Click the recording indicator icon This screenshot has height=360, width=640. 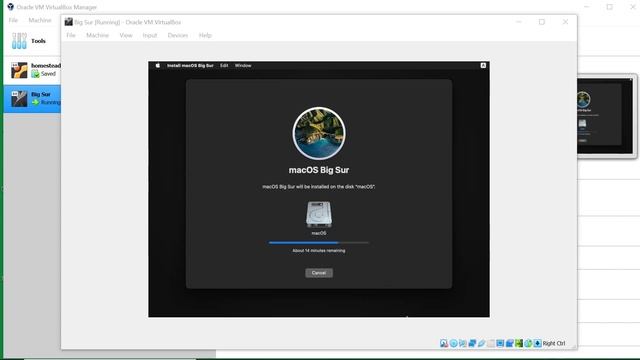click(509, 343)
